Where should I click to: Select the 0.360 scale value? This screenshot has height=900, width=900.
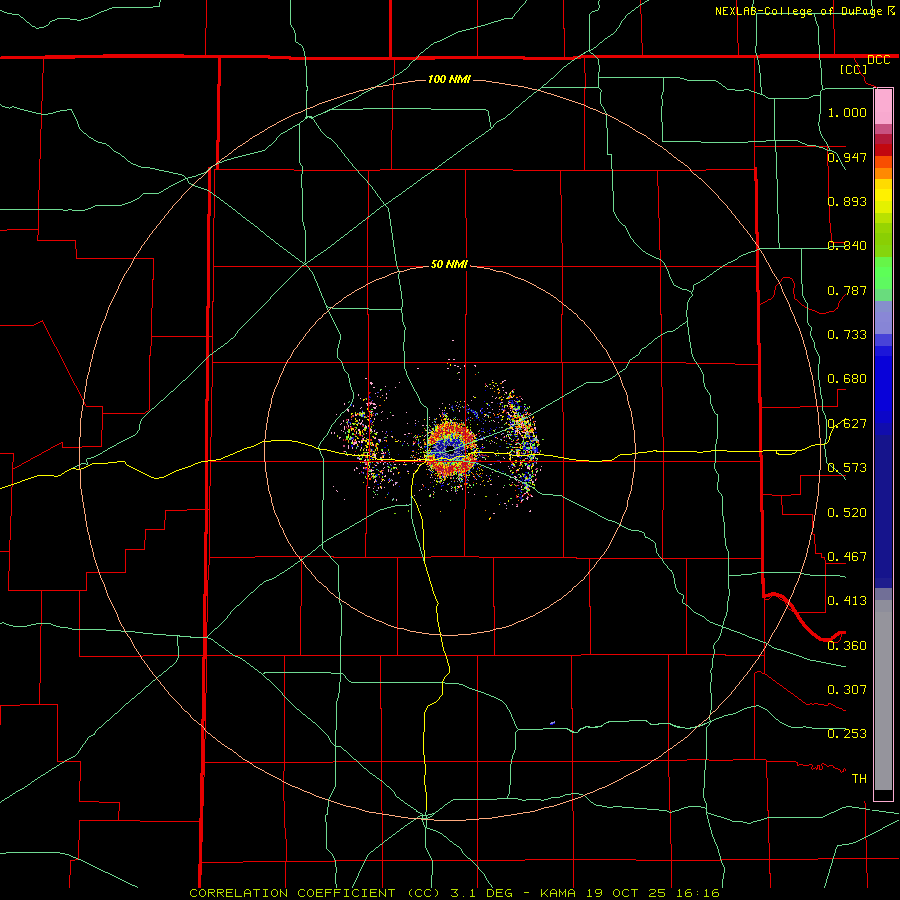pos(847,646)
